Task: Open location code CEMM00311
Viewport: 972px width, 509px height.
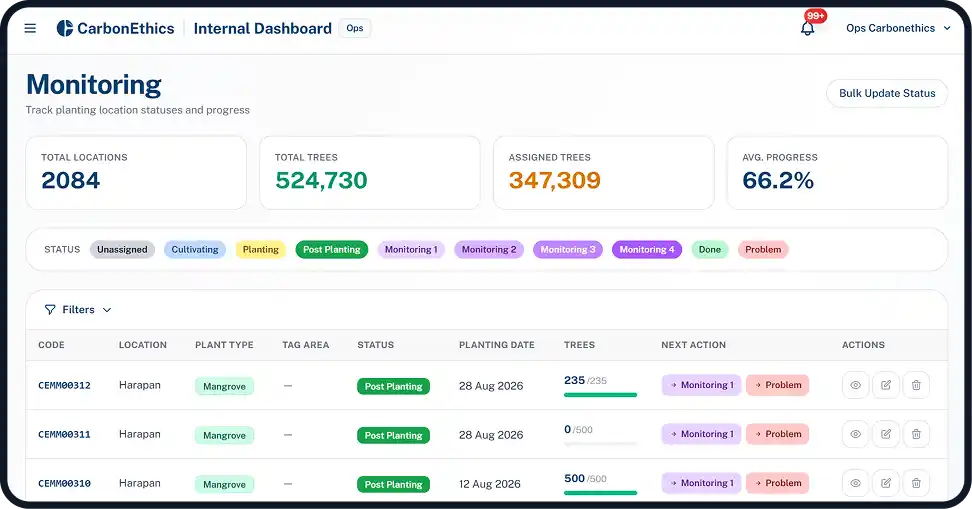Action: coord(64,435)
